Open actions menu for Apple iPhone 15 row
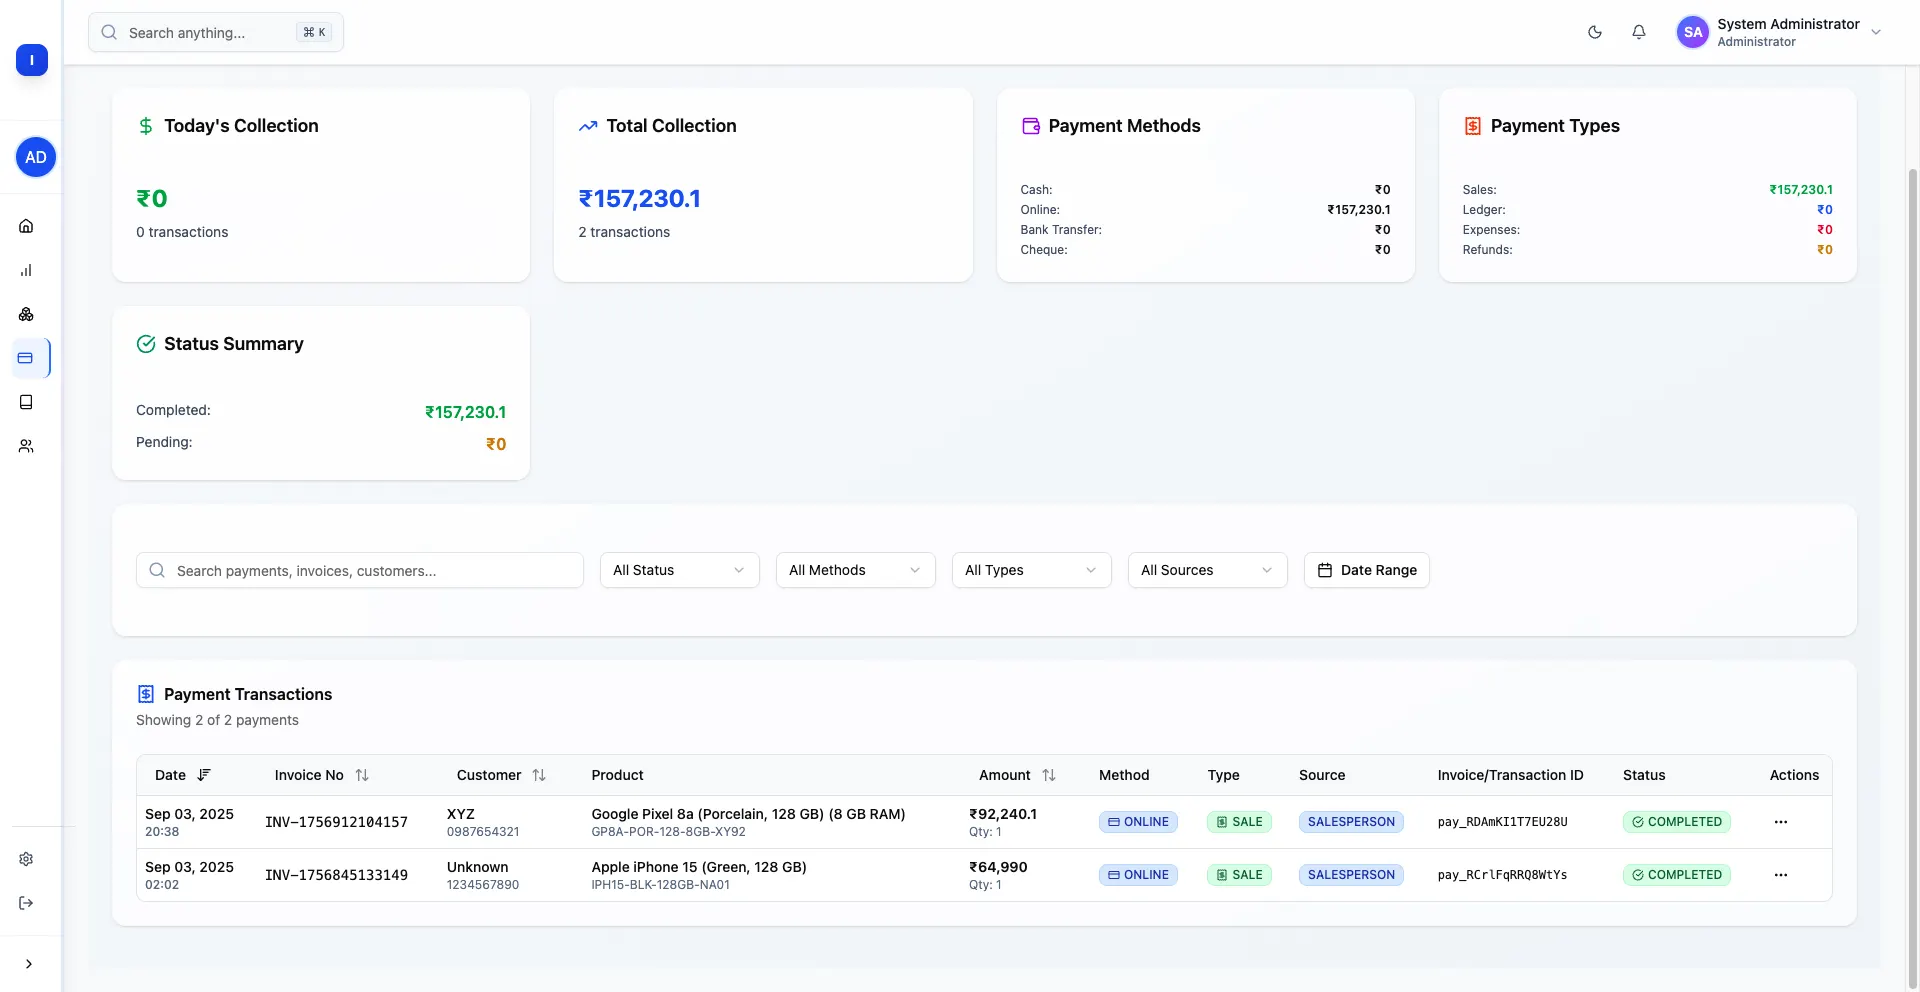 [1780, 875]
